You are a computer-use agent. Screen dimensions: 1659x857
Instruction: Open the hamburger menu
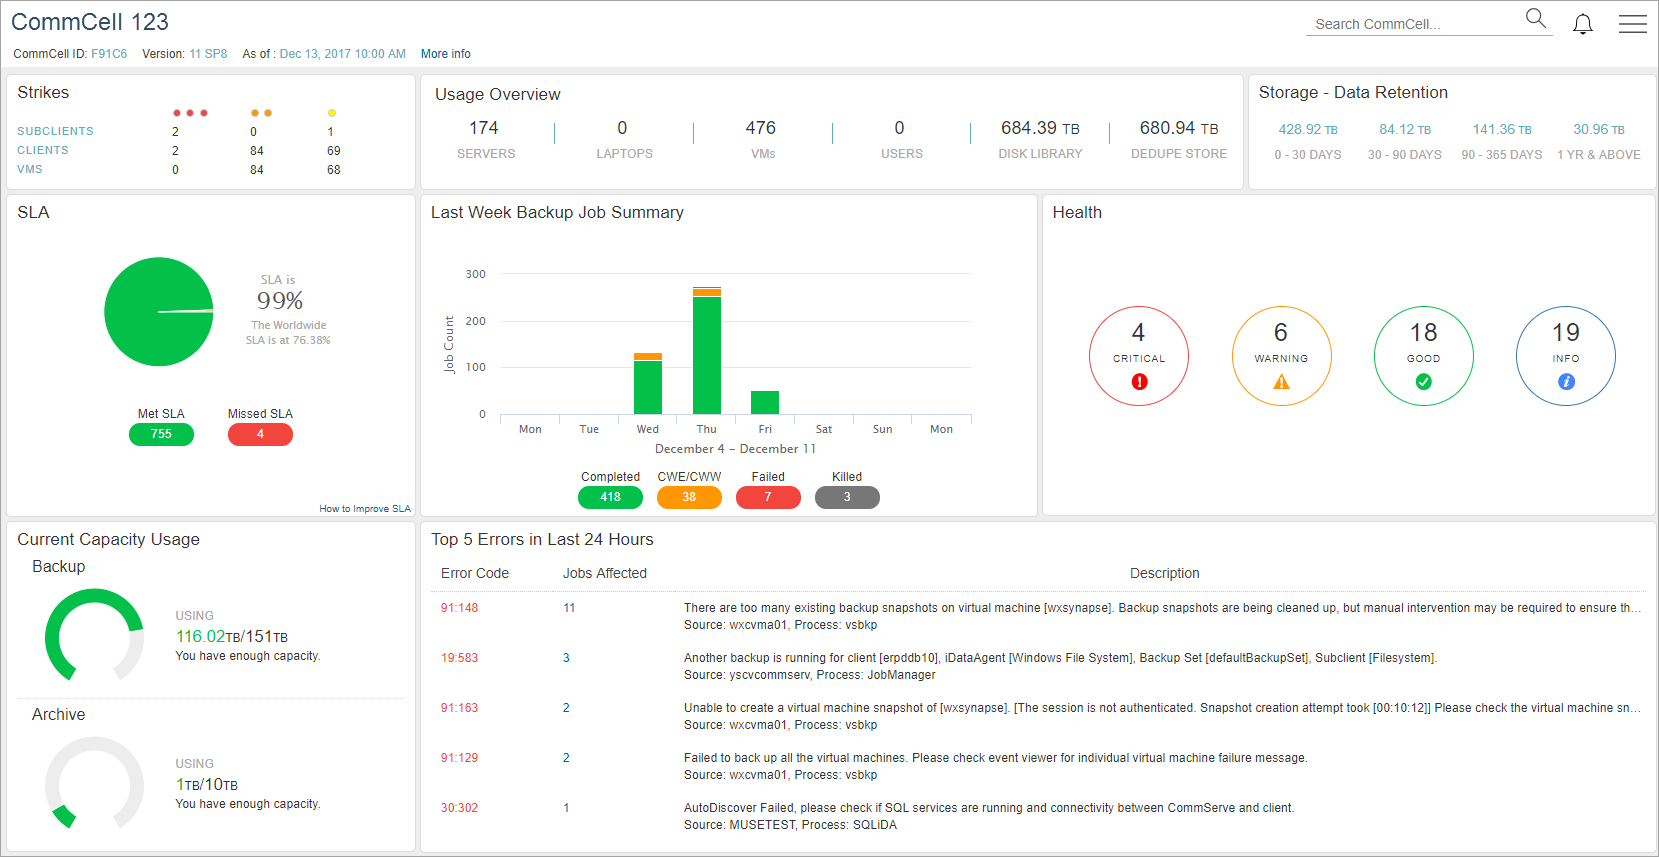point(1632,24)
